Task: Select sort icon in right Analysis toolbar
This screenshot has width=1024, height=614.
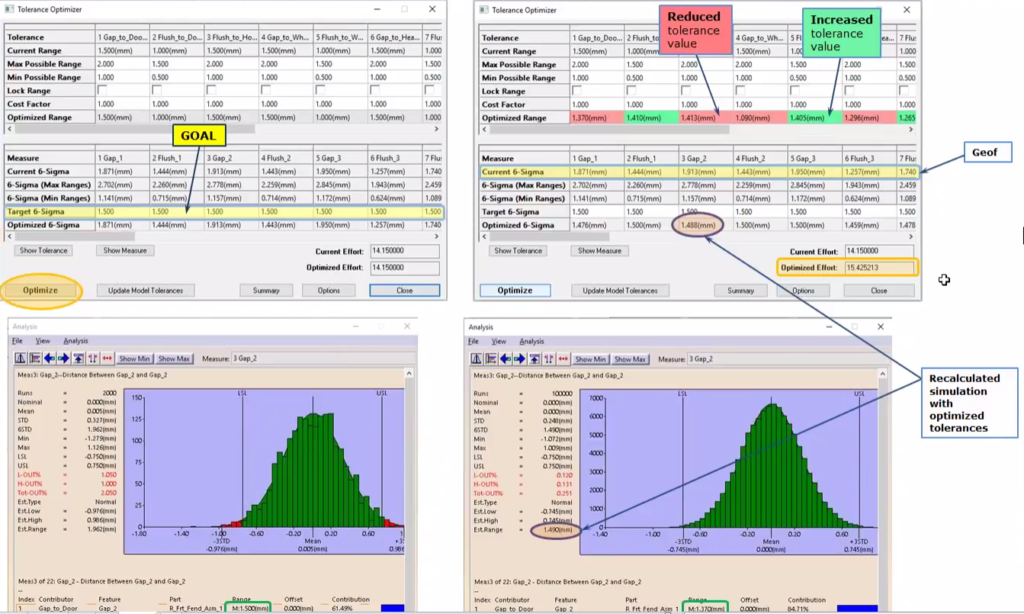Action: 546,358
